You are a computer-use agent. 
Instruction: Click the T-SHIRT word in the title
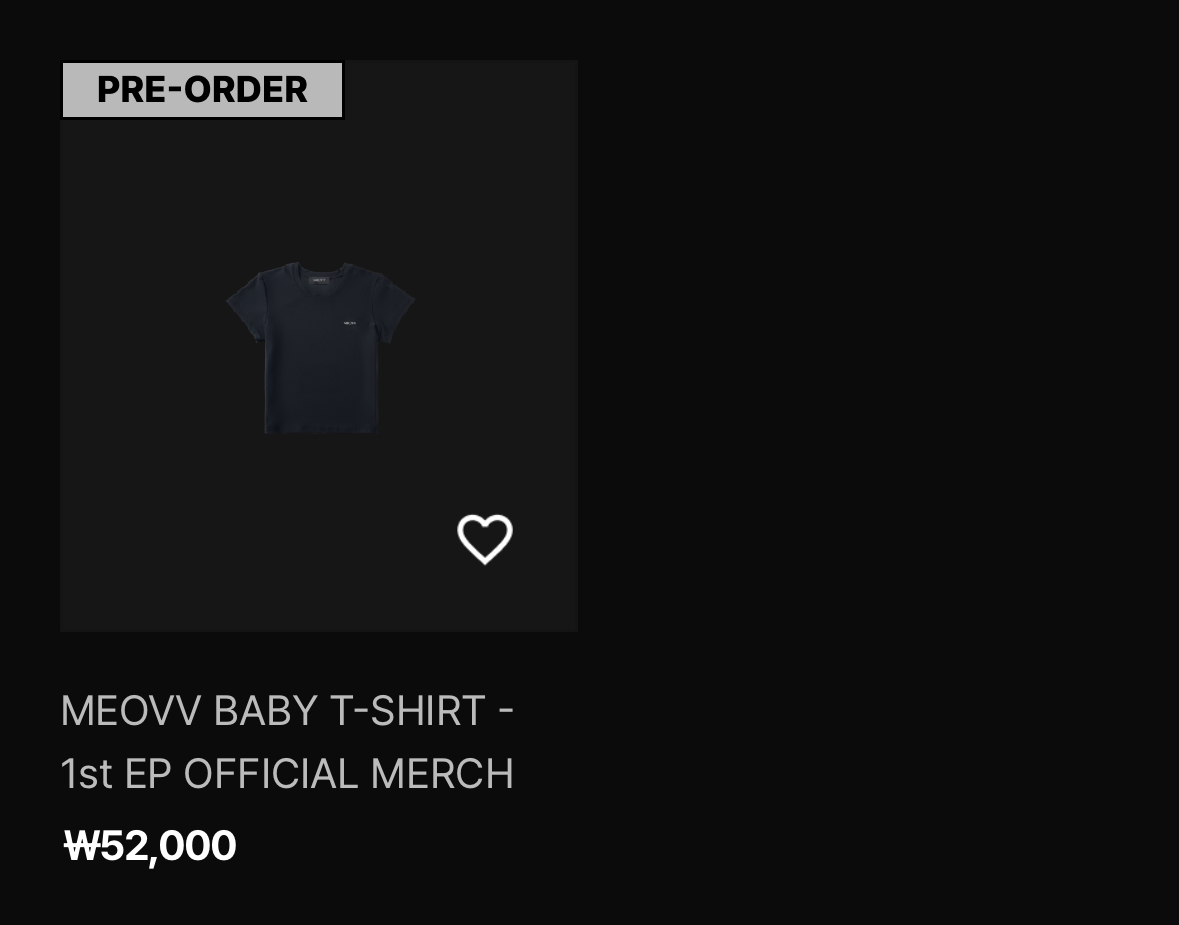click(408, 711)
